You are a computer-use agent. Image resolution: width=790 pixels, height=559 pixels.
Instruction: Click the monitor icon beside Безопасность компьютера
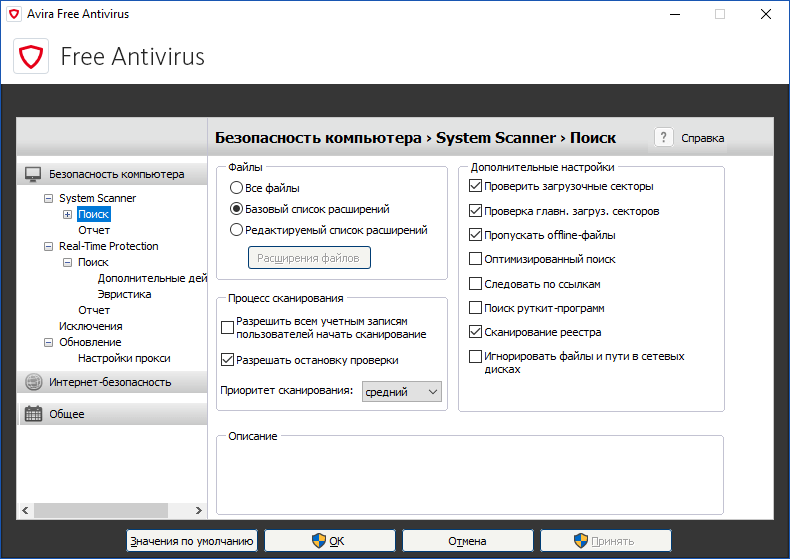pos(33,174)
